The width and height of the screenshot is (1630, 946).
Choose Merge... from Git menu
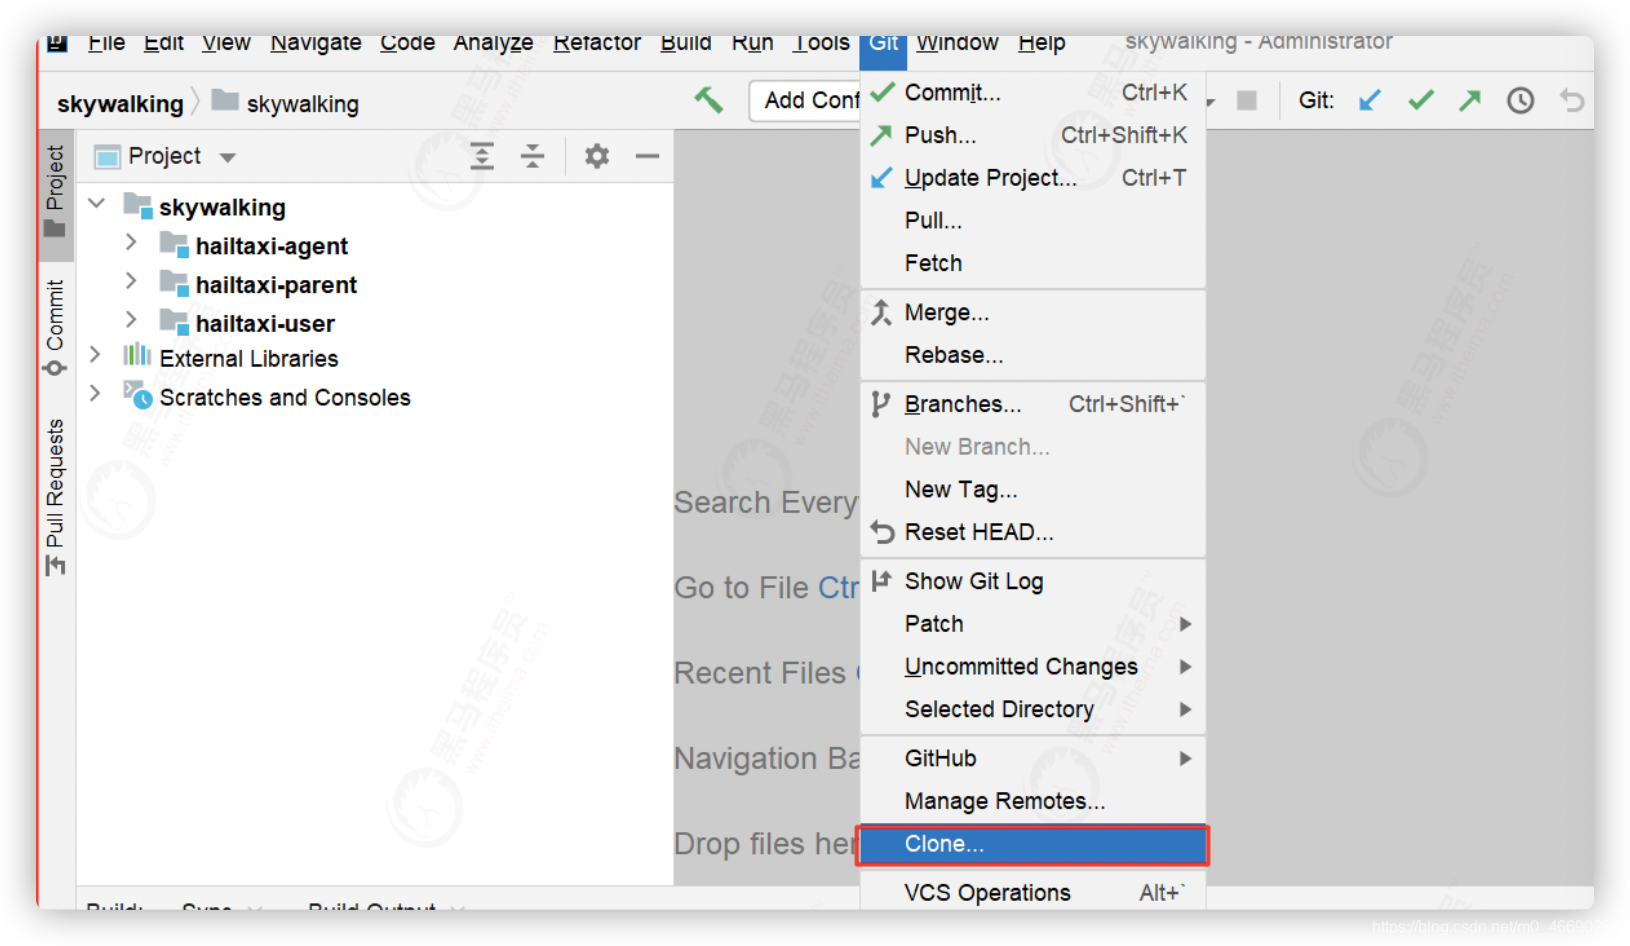[1033, 313]
